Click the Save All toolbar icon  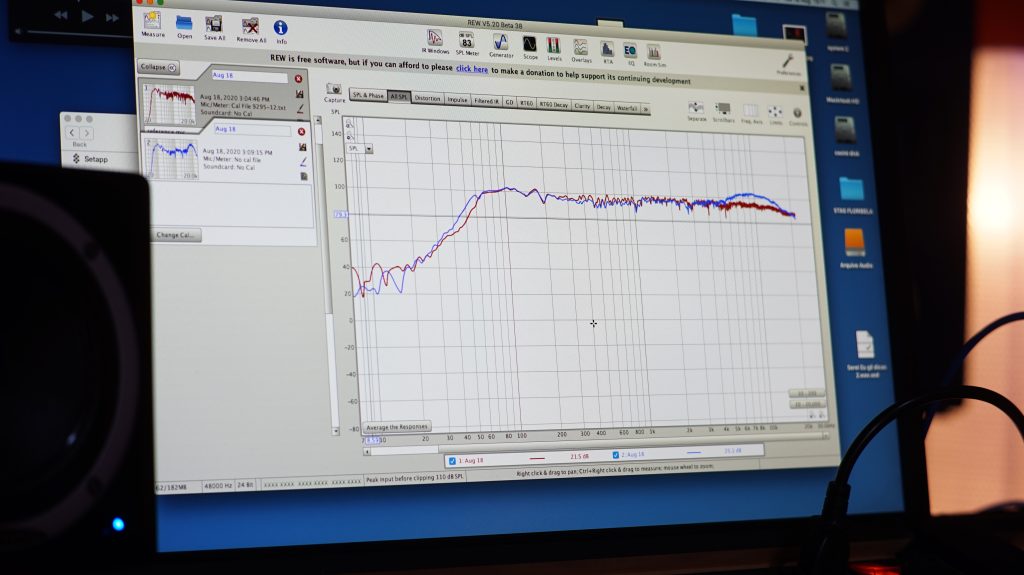point(214,26)
